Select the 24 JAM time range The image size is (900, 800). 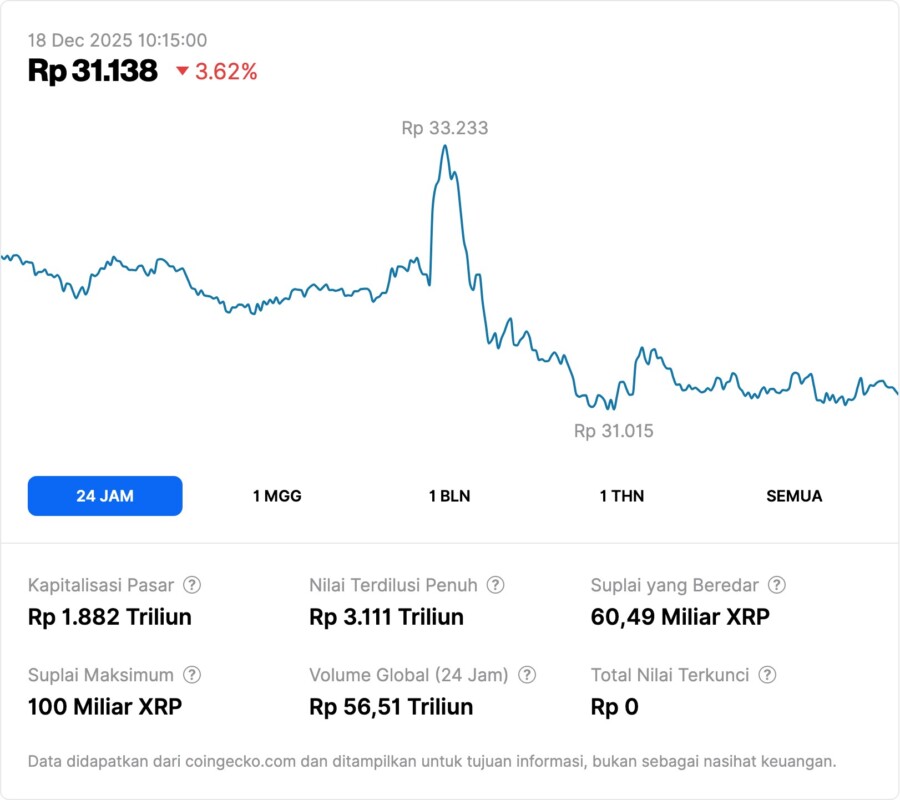[x=105, y=496]
